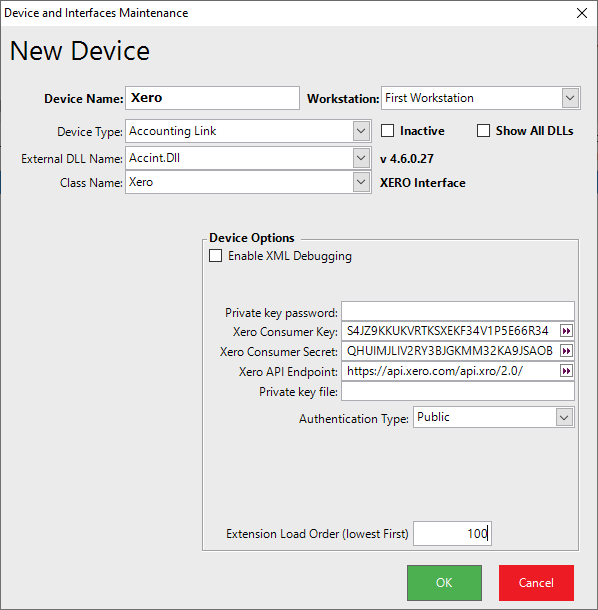Select the Private key file field

[x=458, y=391]
